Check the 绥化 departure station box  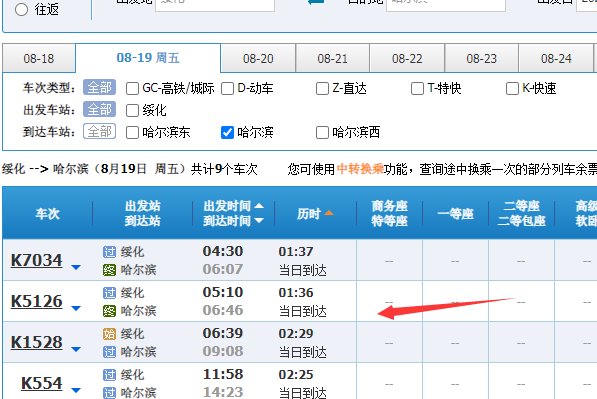click(x=132, y=110)
